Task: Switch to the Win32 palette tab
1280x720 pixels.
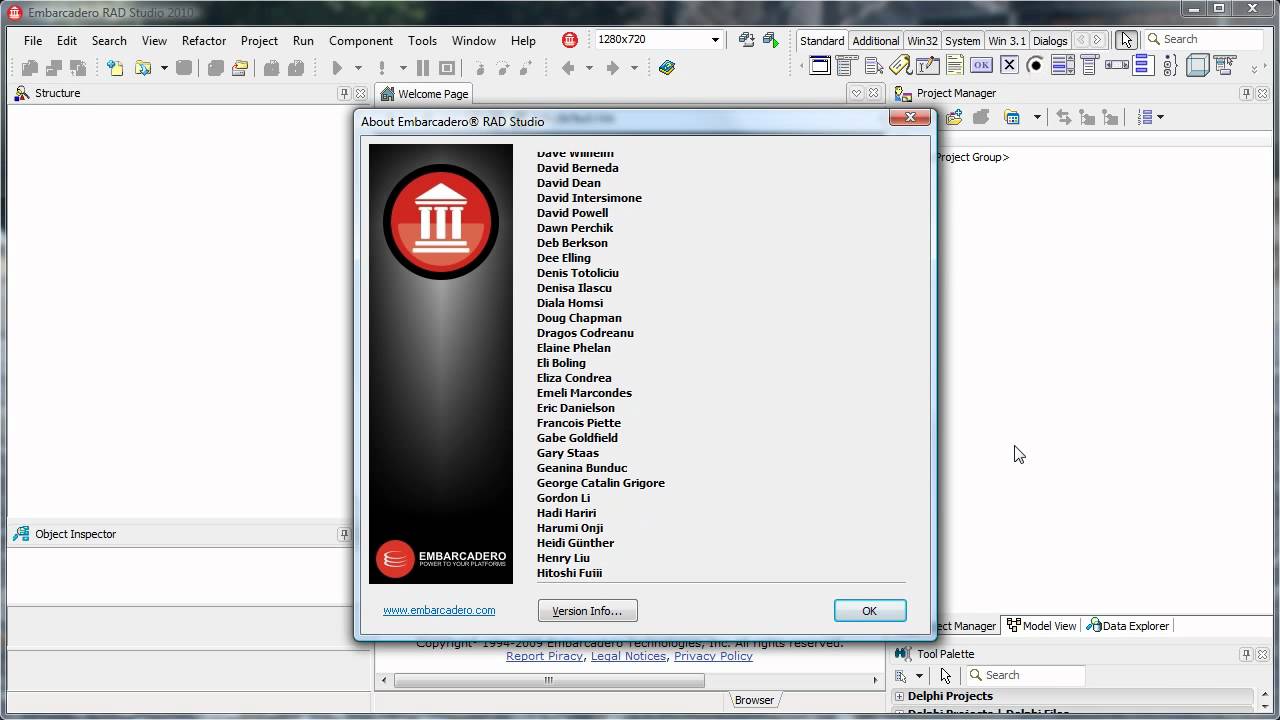Action: click(921, 41)
